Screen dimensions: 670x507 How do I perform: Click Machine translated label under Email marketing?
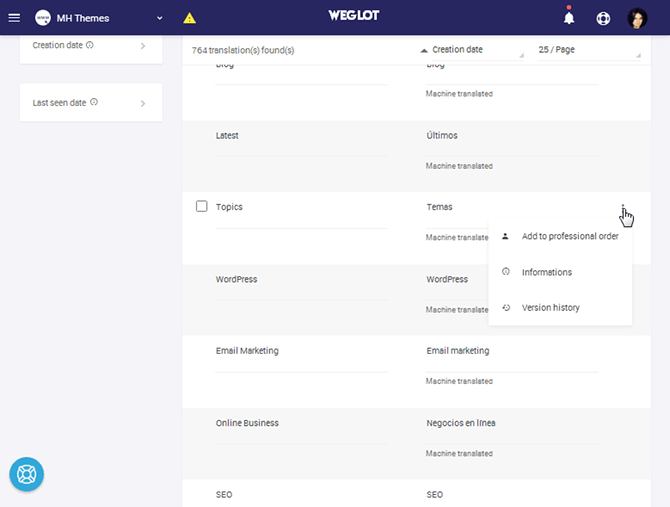[459, 381]
